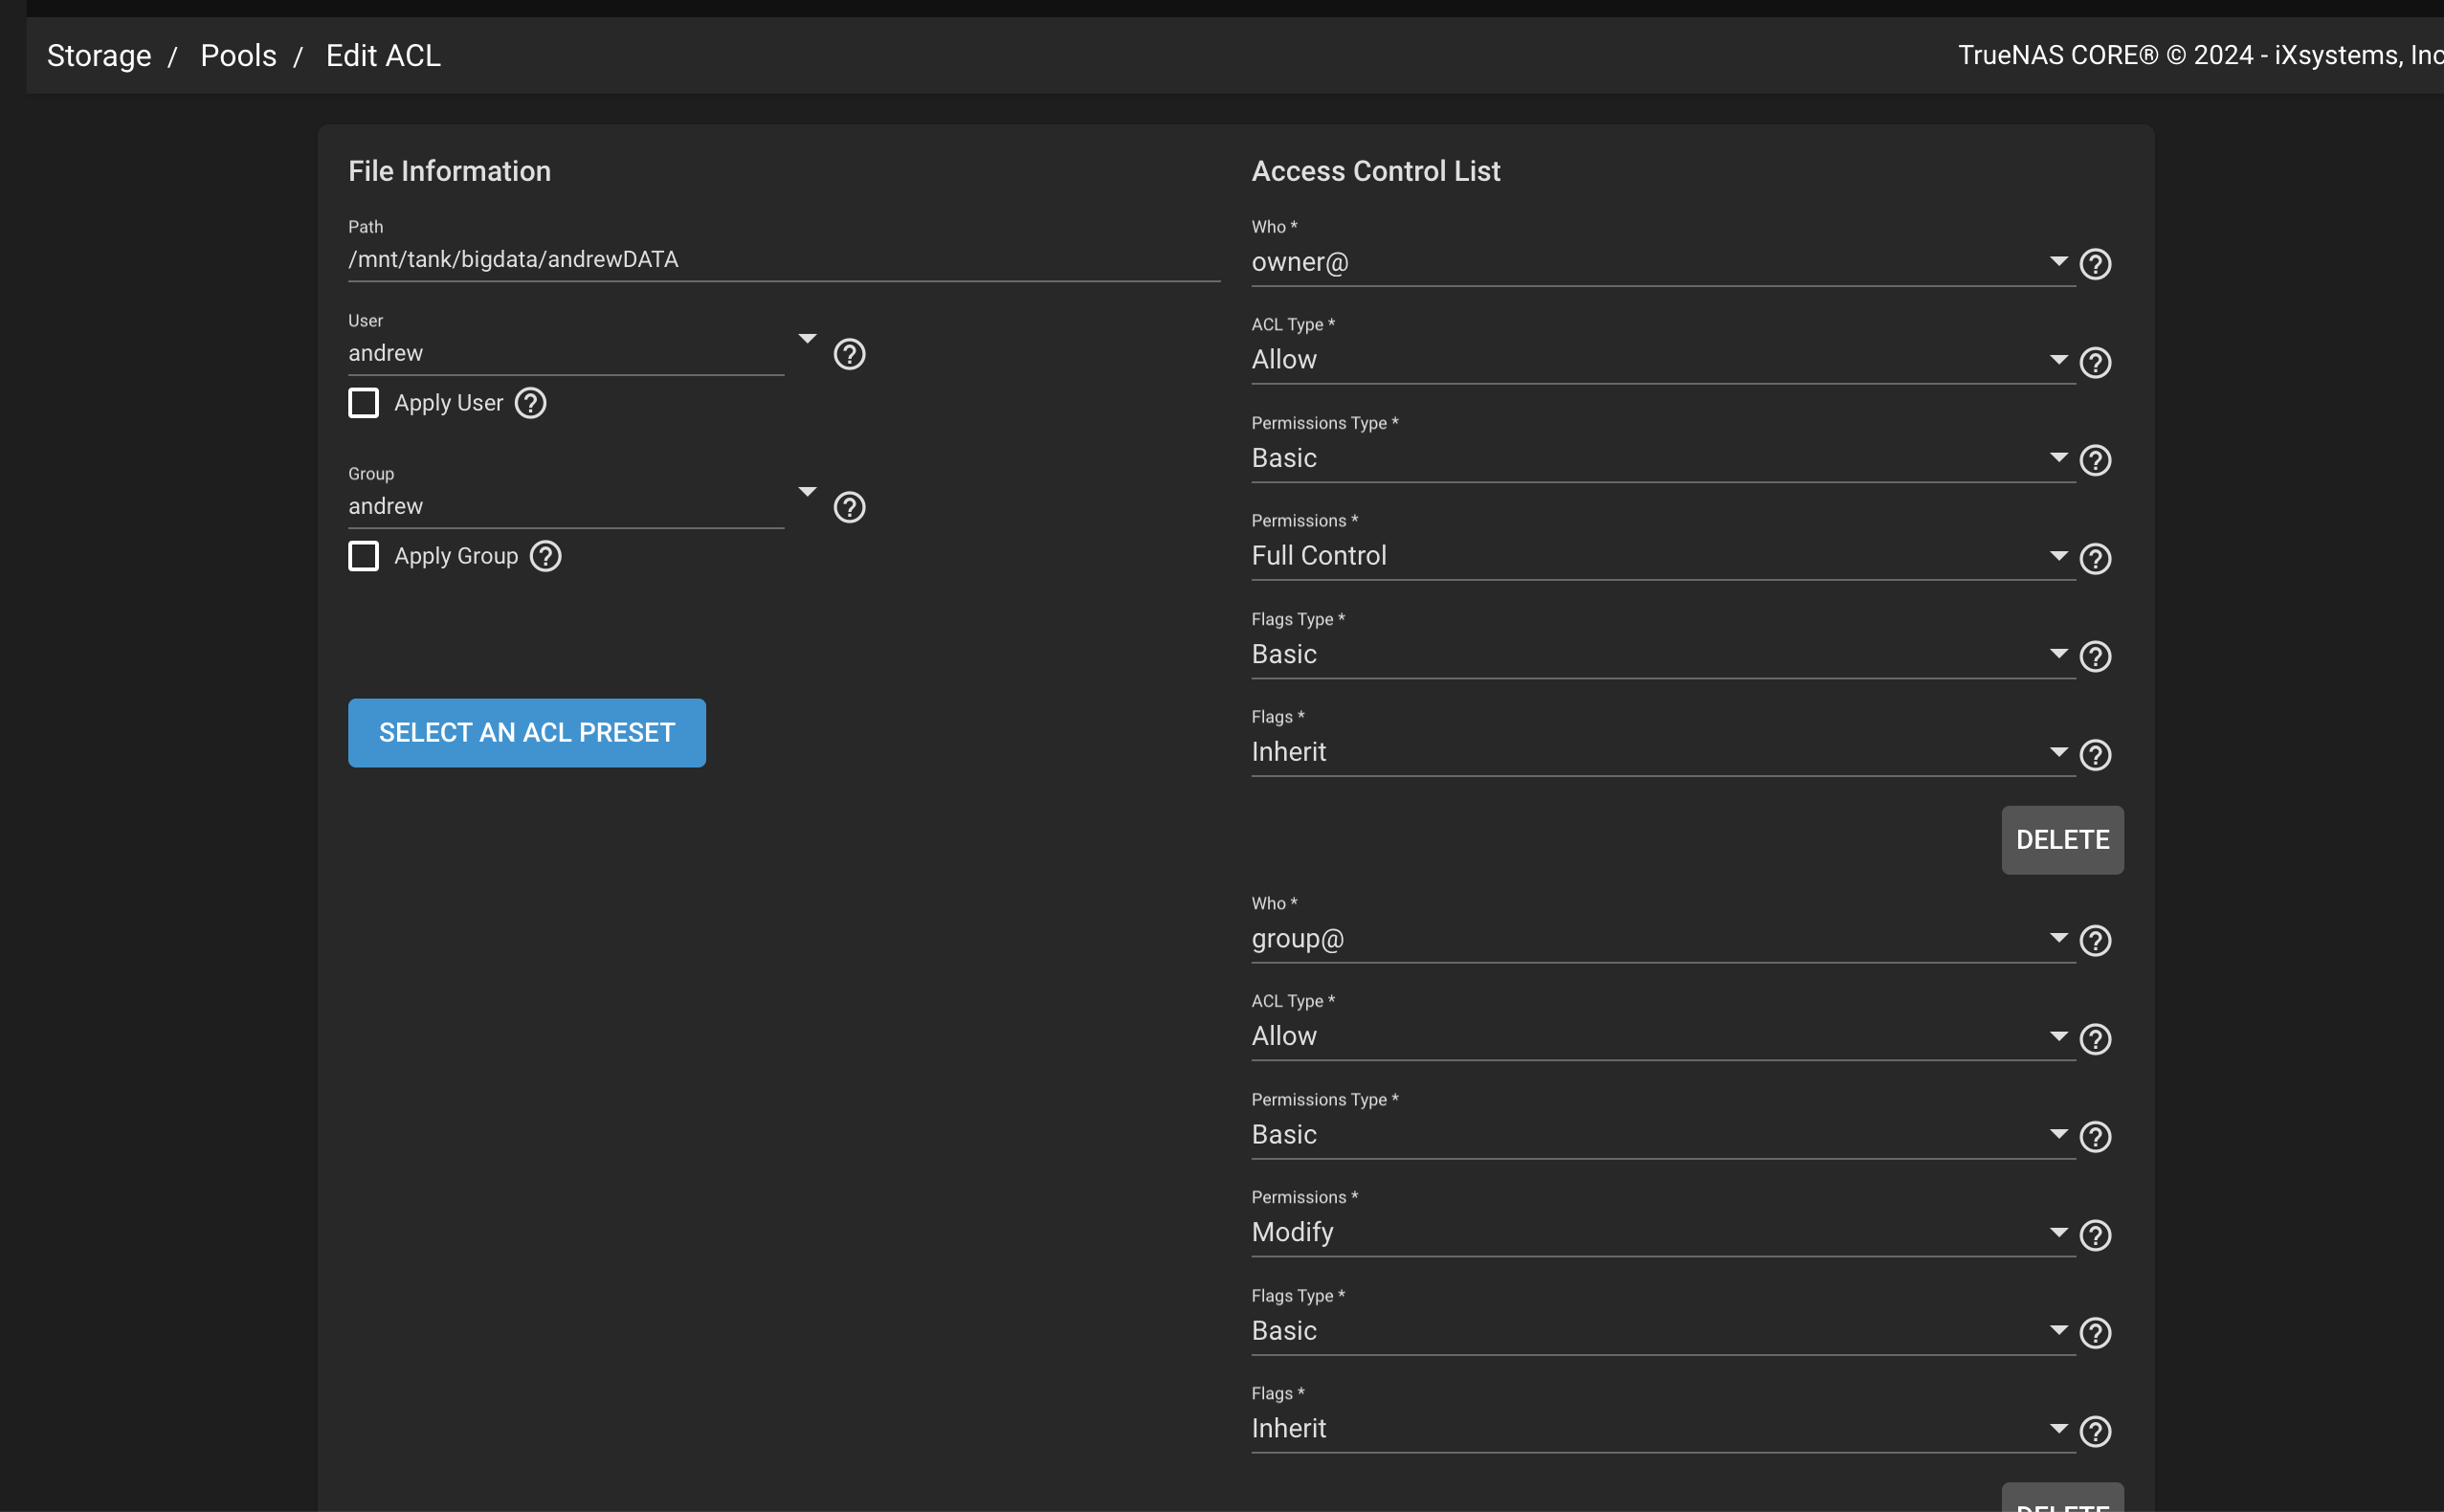Go to Storage in breadcrumb
This screenshot has width=2444, height=1512.
click(x=99, y=56)
